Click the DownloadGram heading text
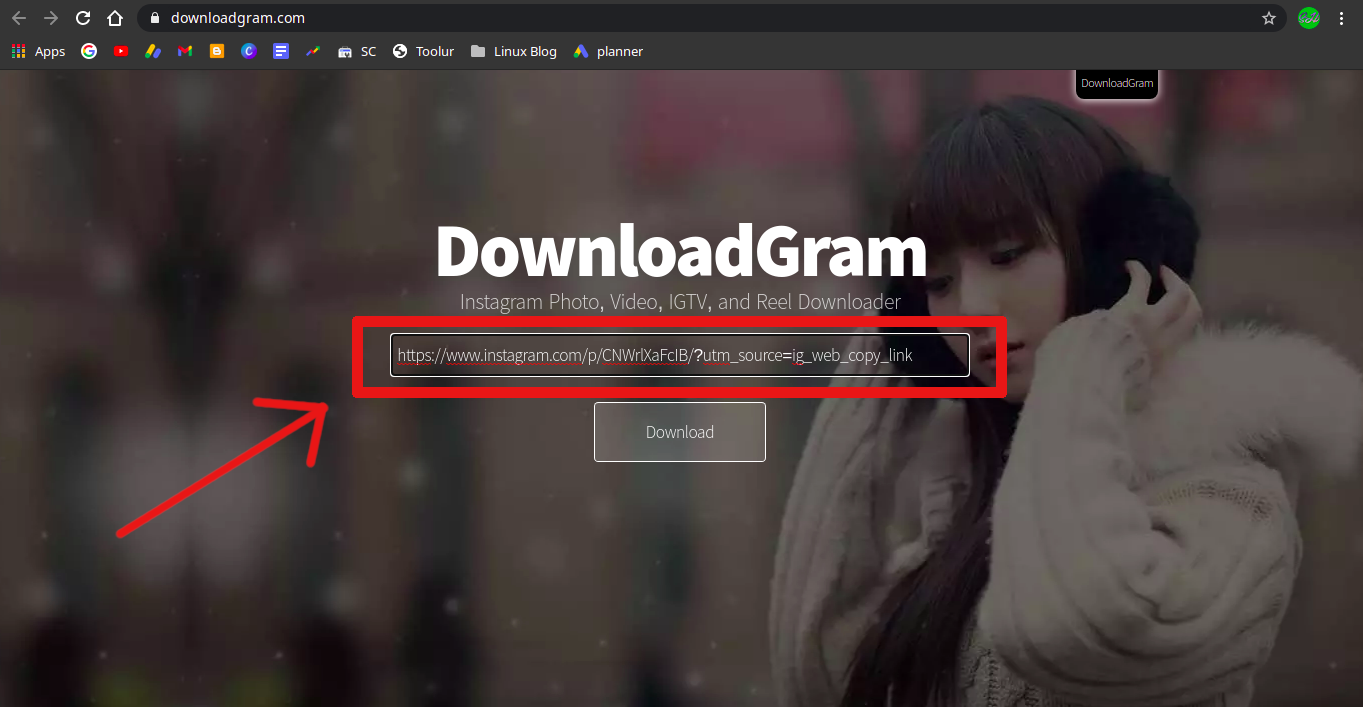 pos(681,251)
